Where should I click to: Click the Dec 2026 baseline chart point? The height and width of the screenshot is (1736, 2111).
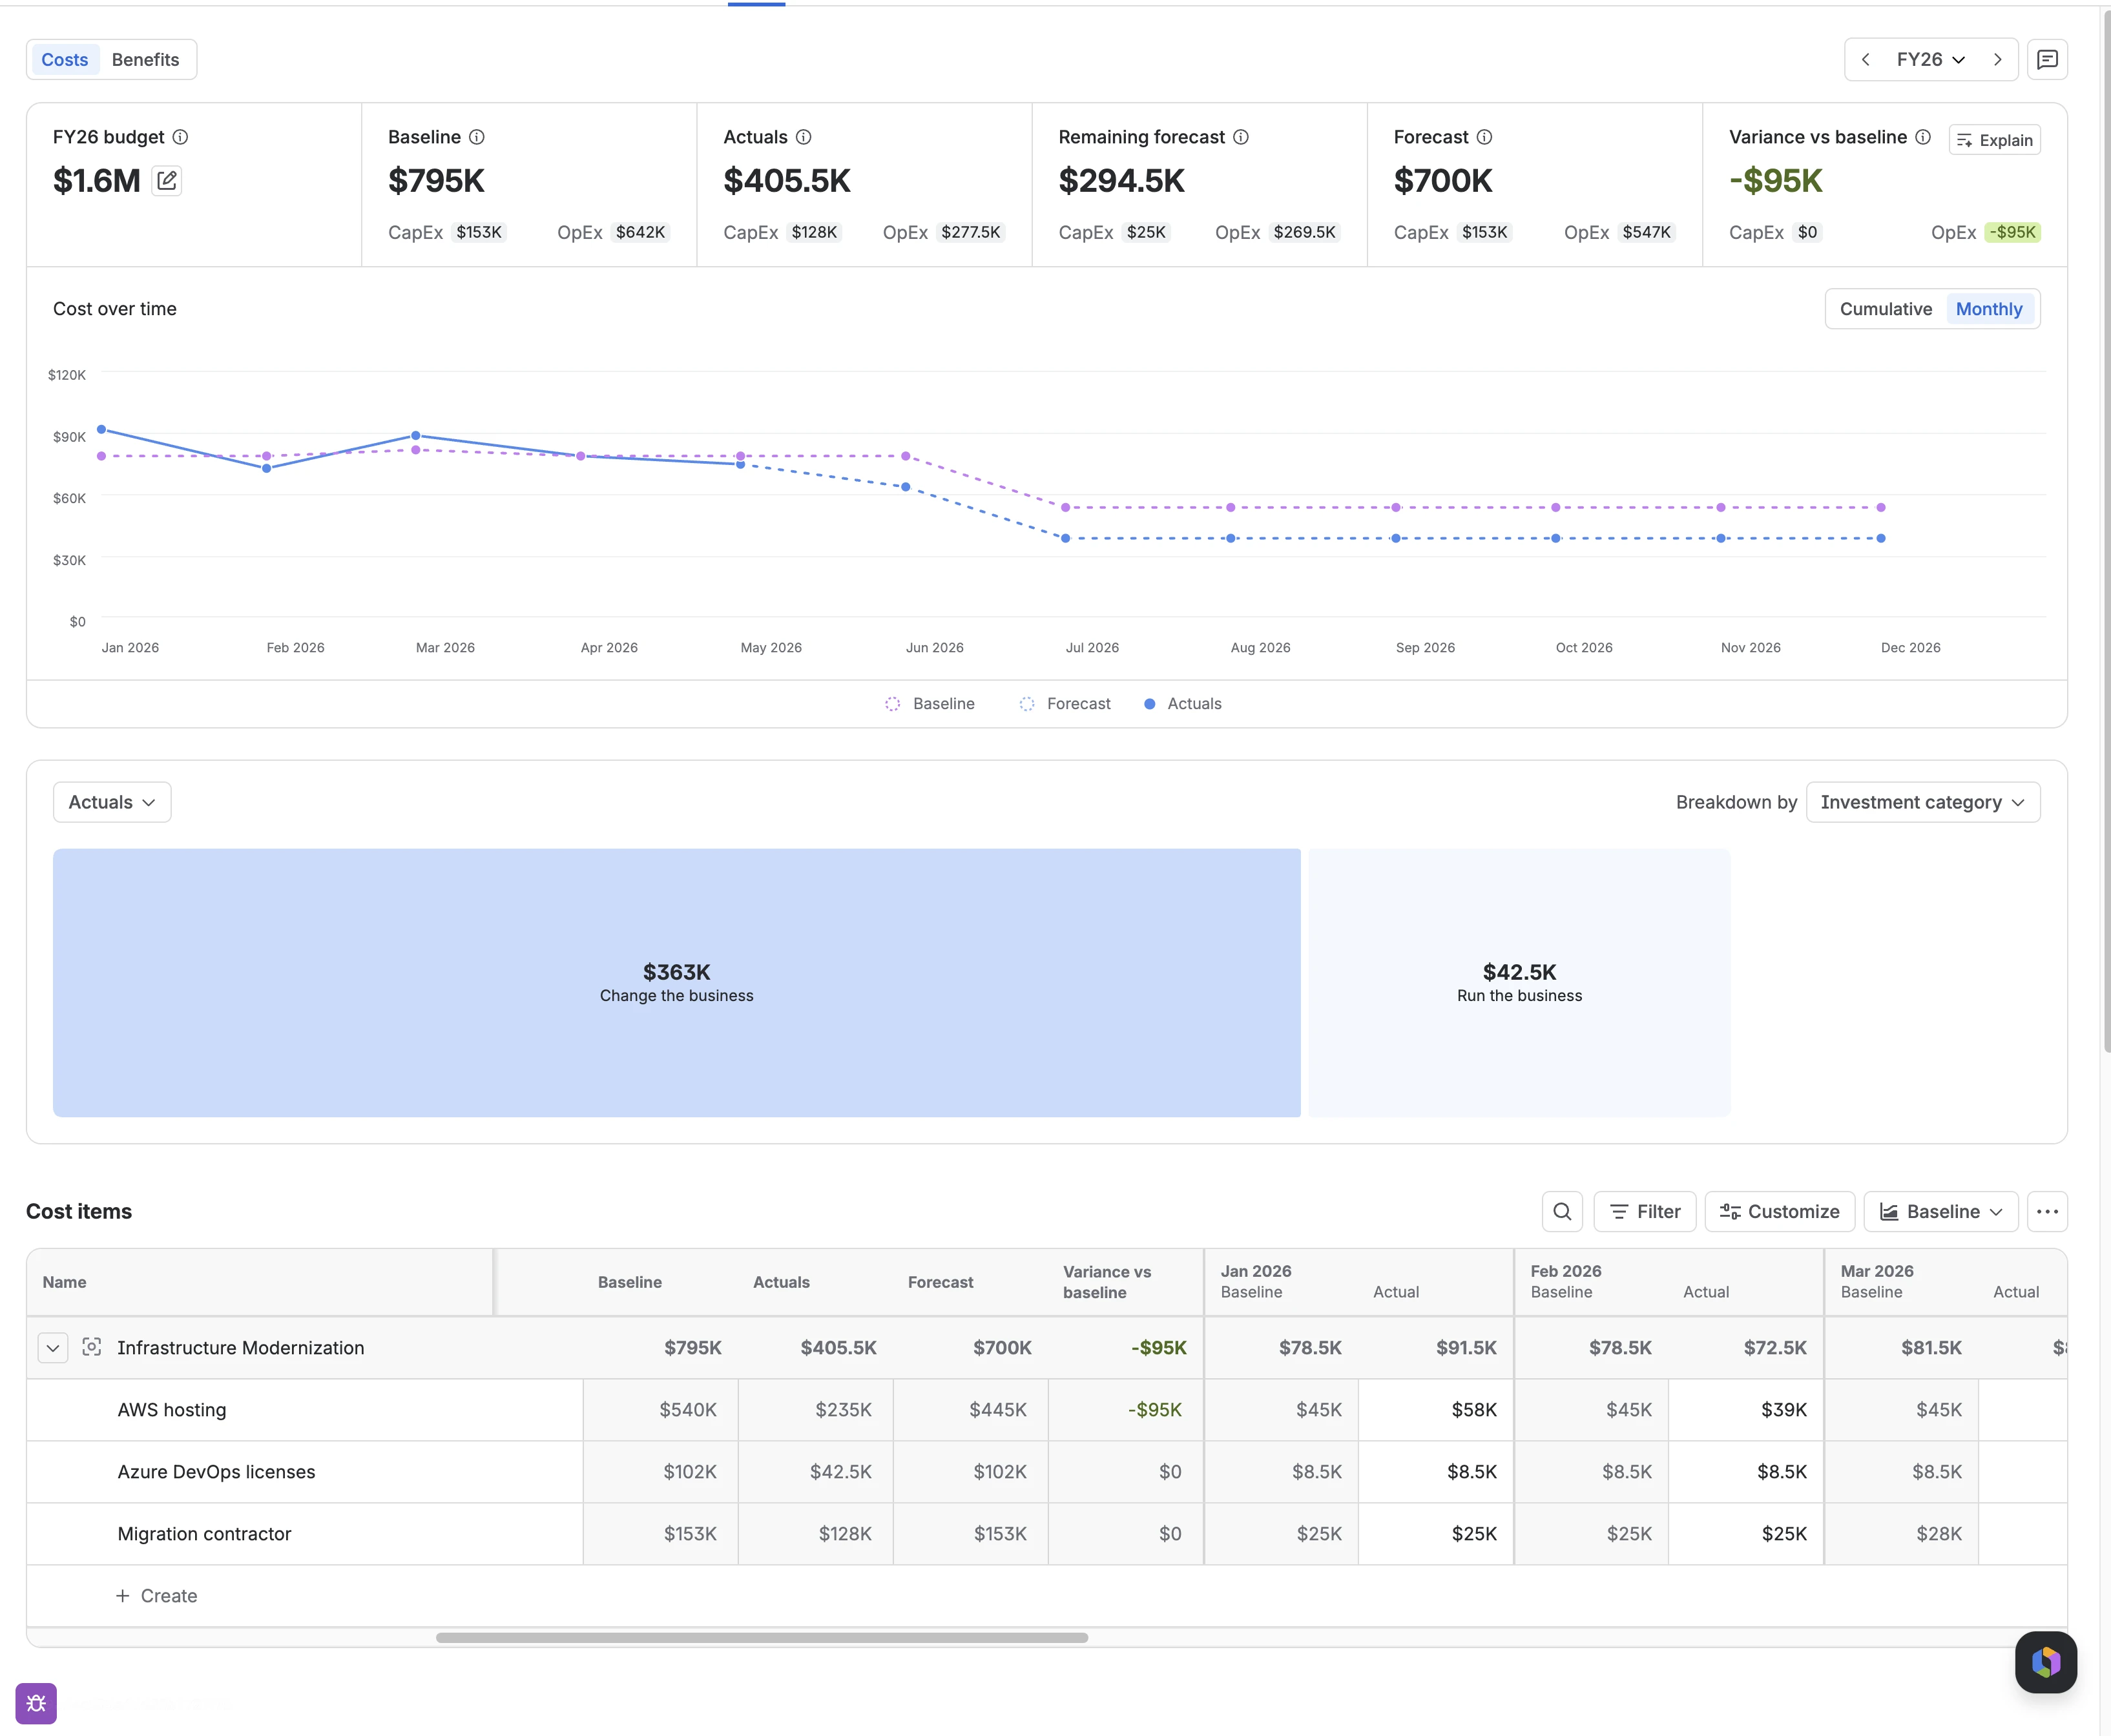pyautogui.click(x=1881, y=508)
